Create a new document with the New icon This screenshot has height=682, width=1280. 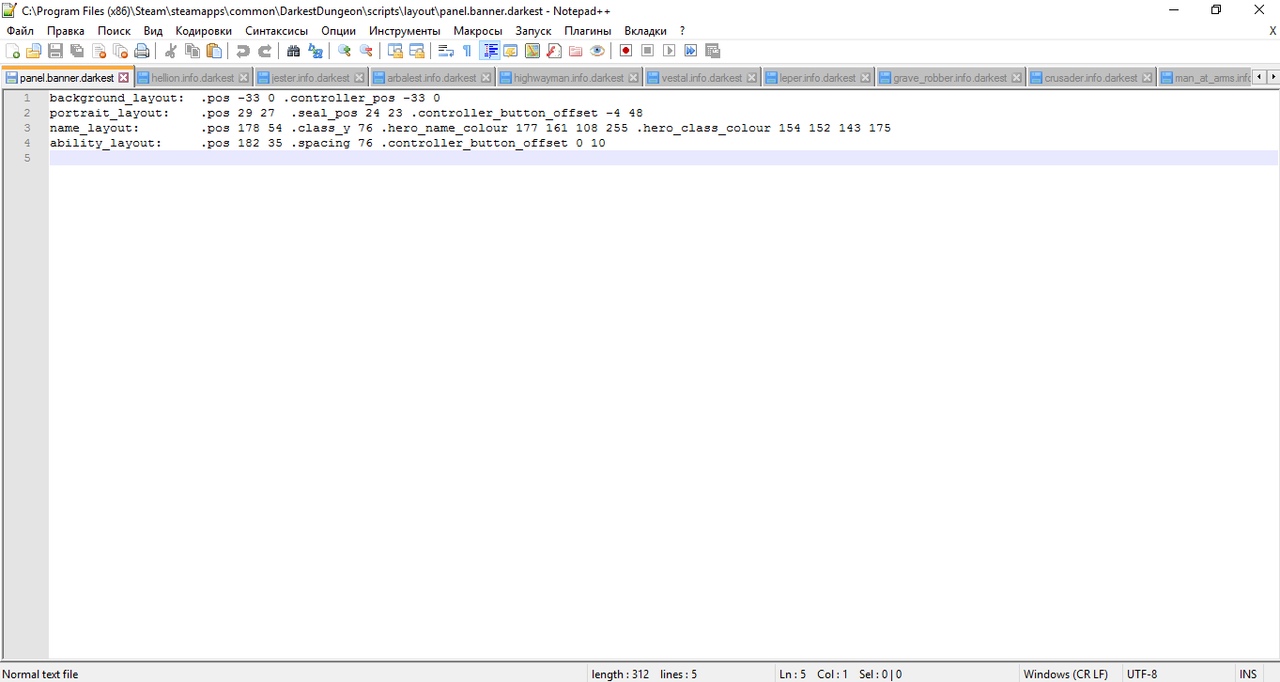[13, 51]
